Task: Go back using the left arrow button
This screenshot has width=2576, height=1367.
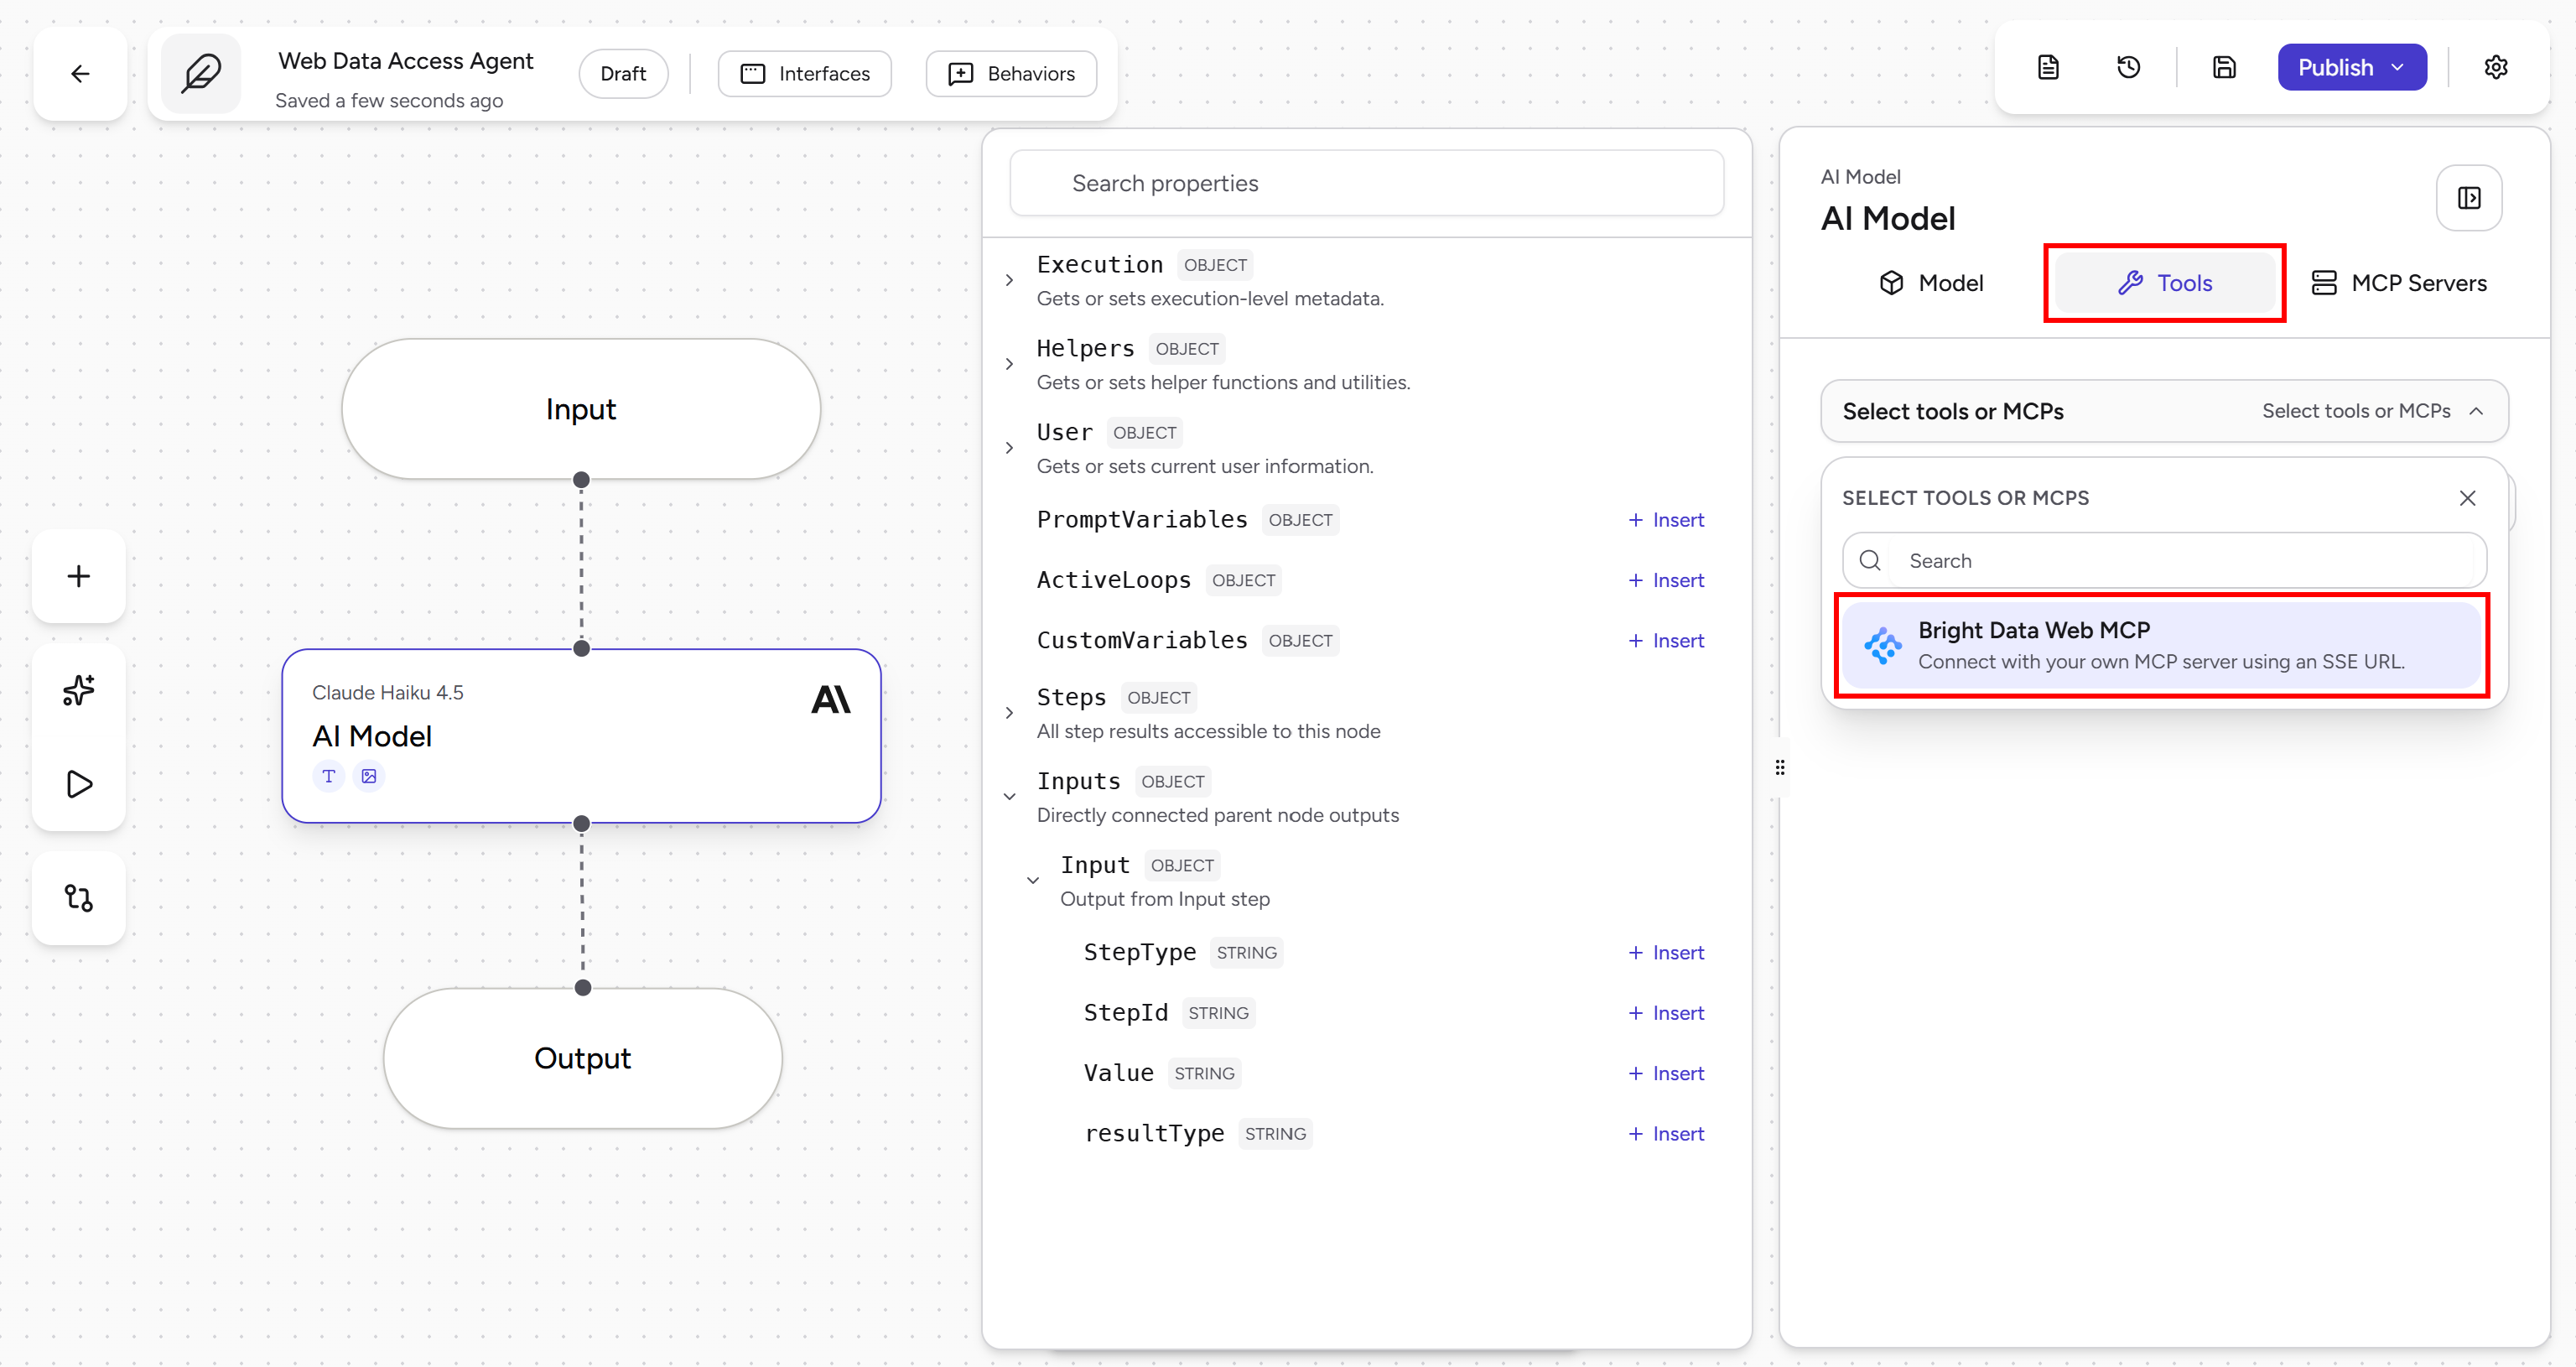Action: 80,73
